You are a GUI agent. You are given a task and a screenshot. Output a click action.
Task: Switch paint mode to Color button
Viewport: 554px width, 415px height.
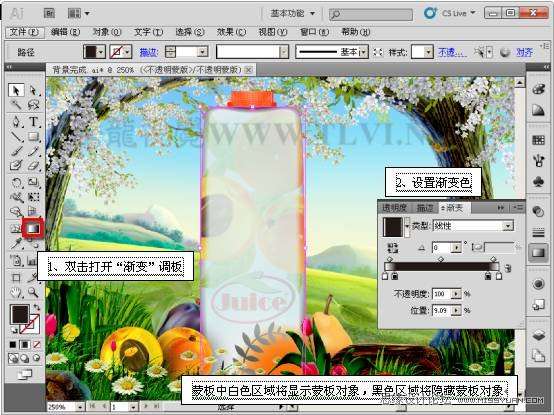[x=13, y=344]
